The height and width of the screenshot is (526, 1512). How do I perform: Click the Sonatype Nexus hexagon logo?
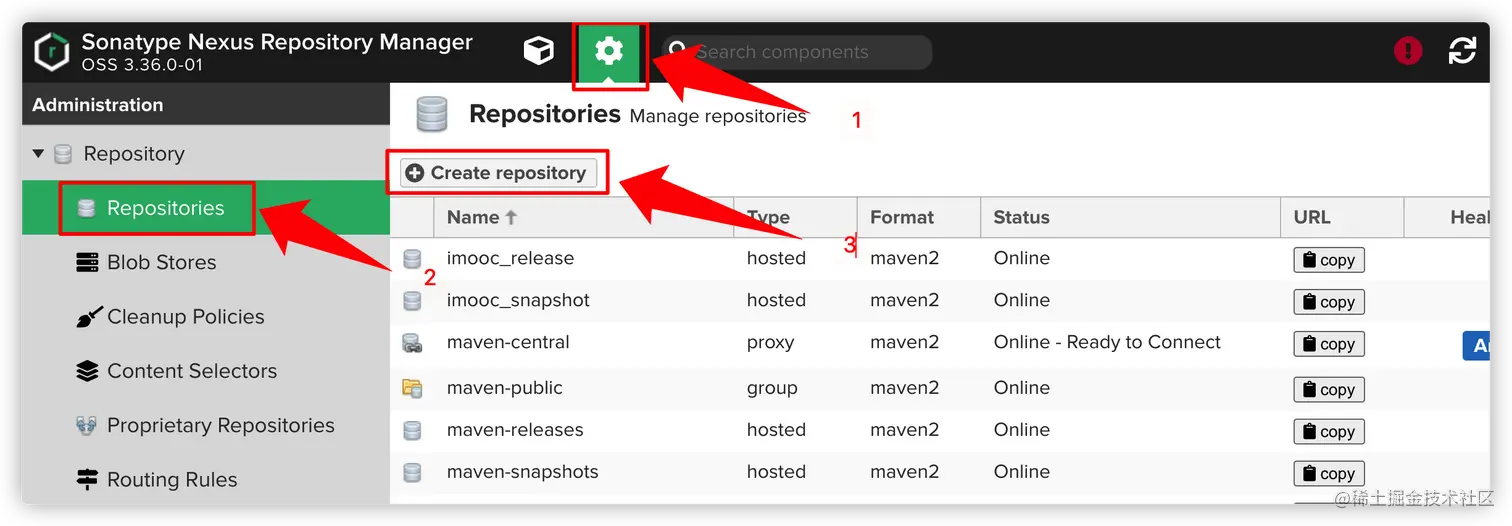click(51, 52)
